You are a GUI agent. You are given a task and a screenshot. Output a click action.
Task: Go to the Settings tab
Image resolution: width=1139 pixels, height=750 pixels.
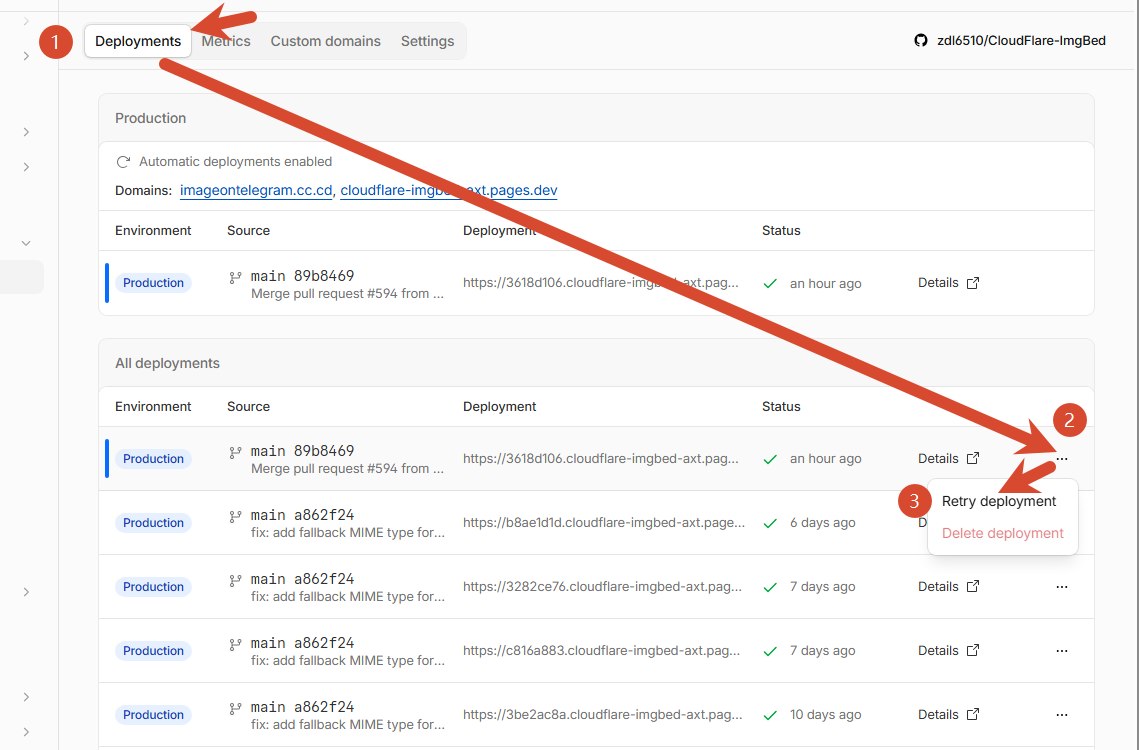(x=427, y=41)
